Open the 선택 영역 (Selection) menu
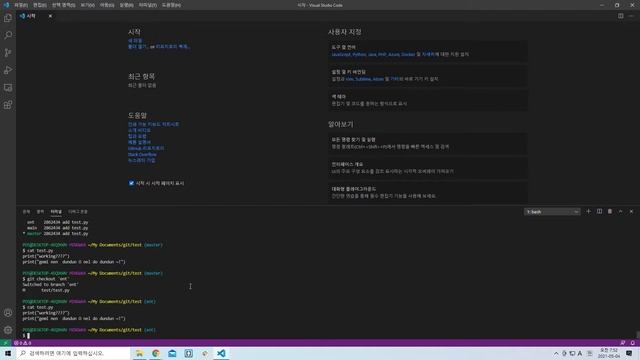This screenshot has width=640, height=360. [x=64, y=5]
